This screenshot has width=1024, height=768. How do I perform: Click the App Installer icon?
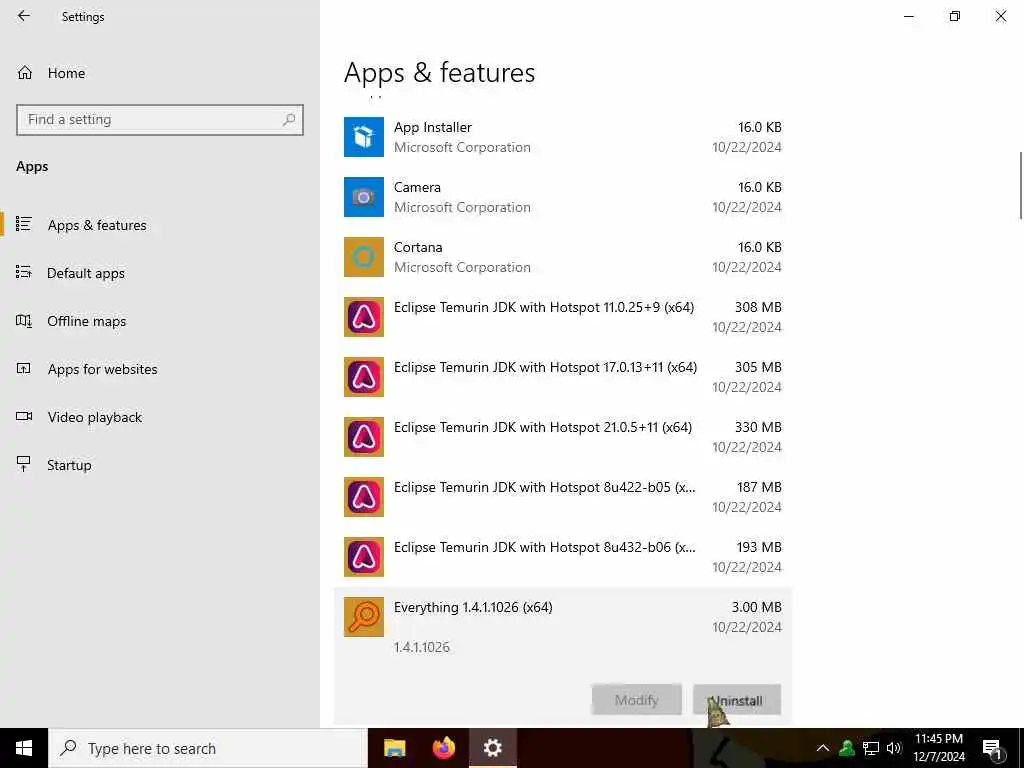[364, 137]
